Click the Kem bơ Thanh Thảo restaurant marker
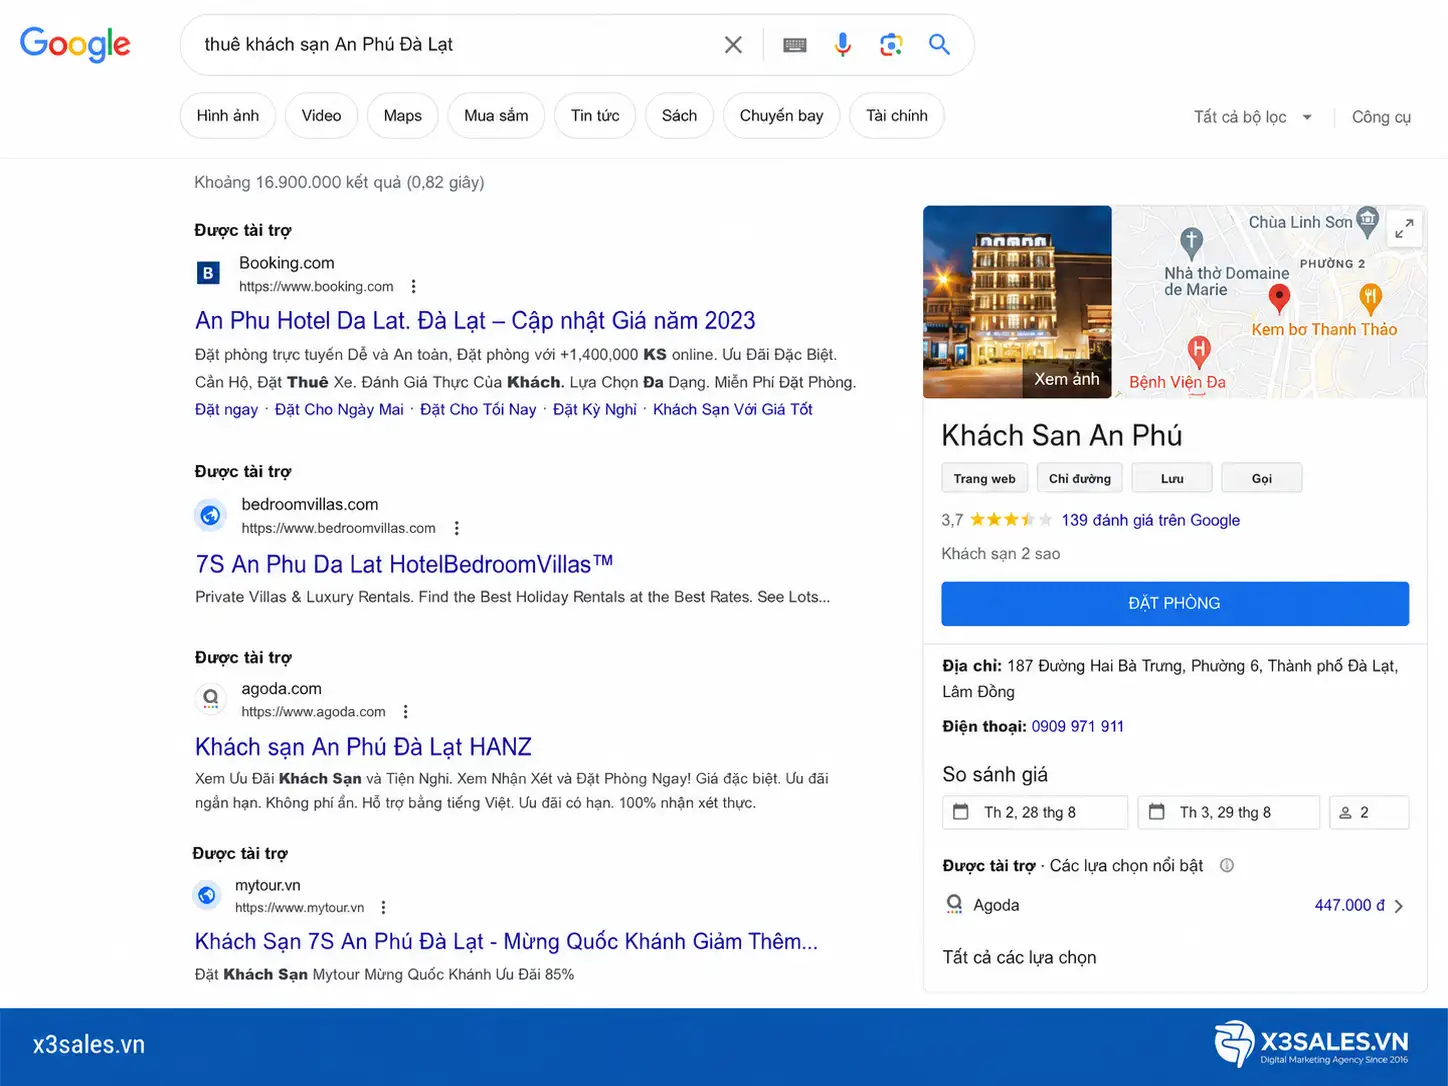 [x=1371, y=297]
